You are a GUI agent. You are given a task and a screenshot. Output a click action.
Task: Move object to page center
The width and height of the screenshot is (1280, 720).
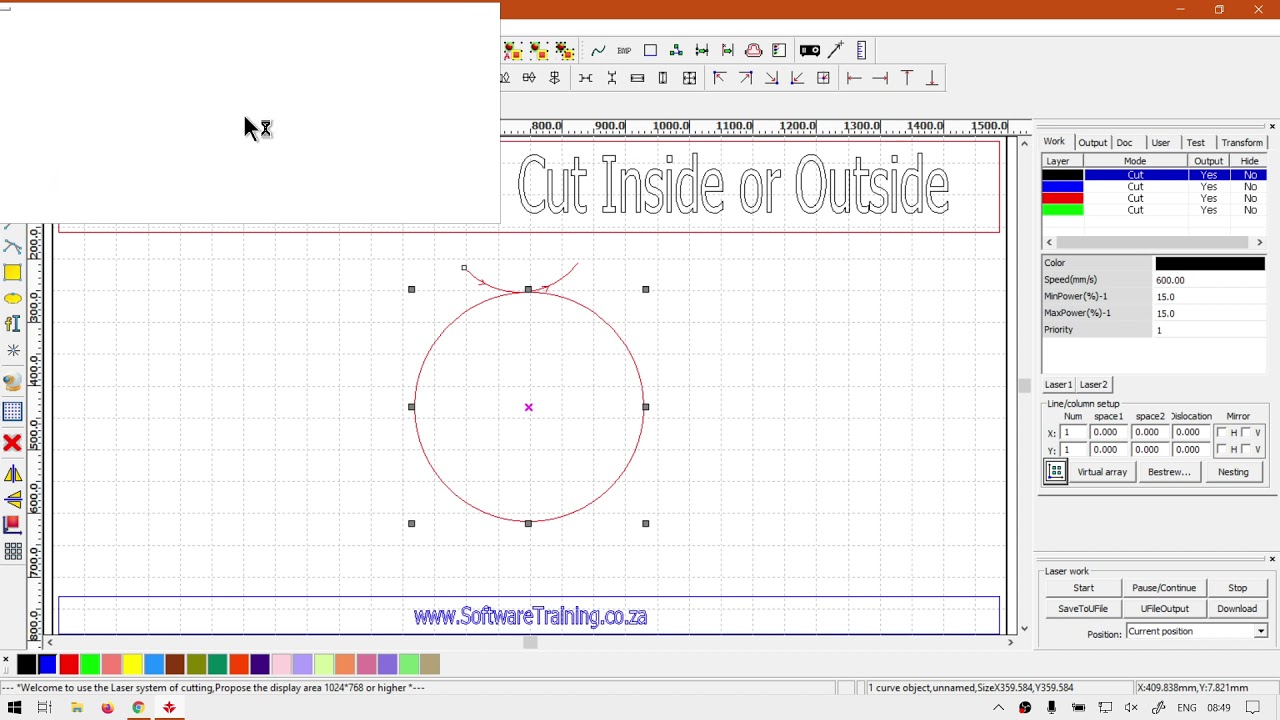[823, 78]
